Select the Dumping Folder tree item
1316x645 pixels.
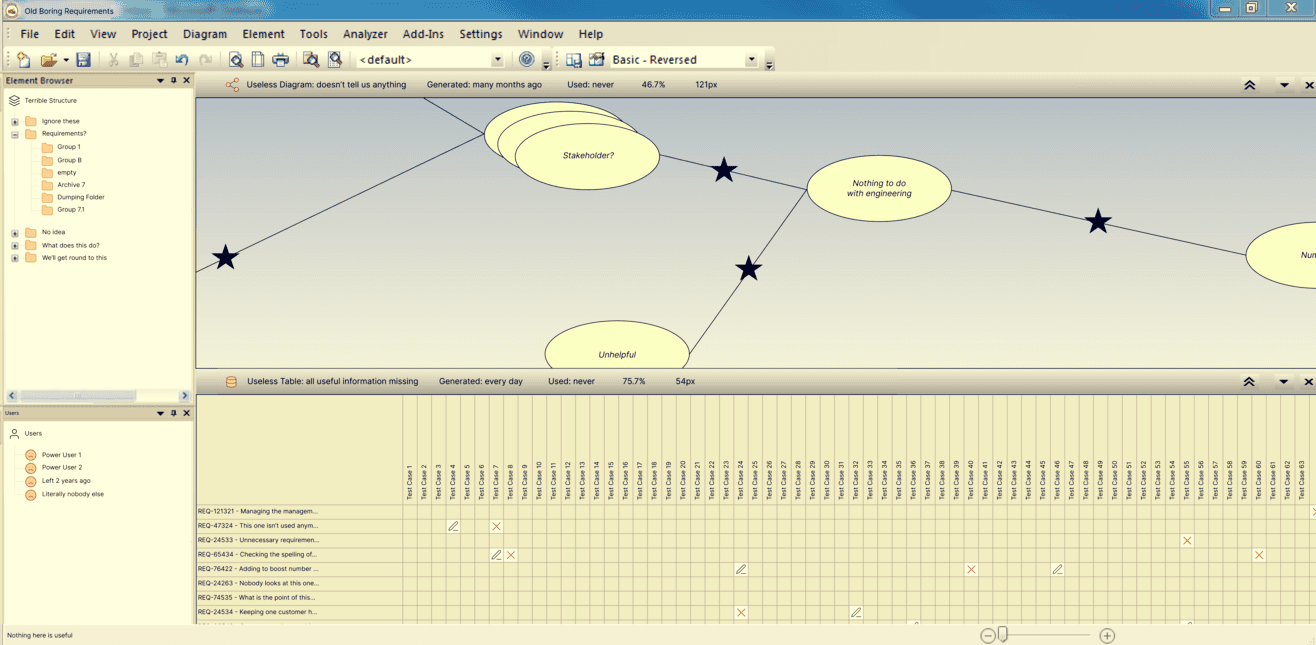[81, 197]
